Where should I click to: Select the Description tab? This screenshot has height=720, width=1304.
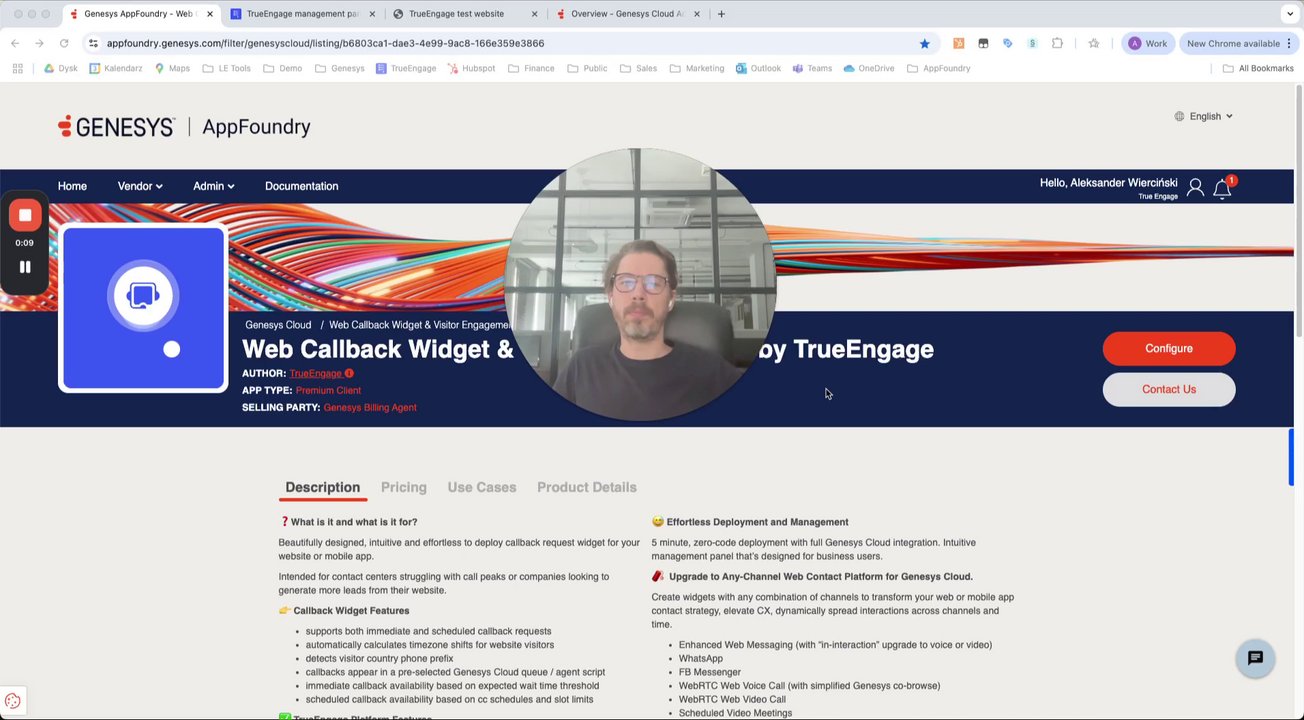click(322, 487)
